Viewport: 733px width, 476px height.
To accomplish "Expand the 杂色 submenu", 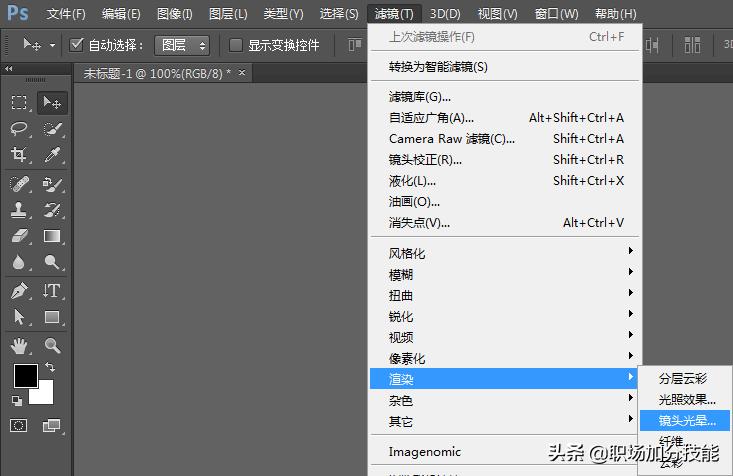I will coord(506,400).
